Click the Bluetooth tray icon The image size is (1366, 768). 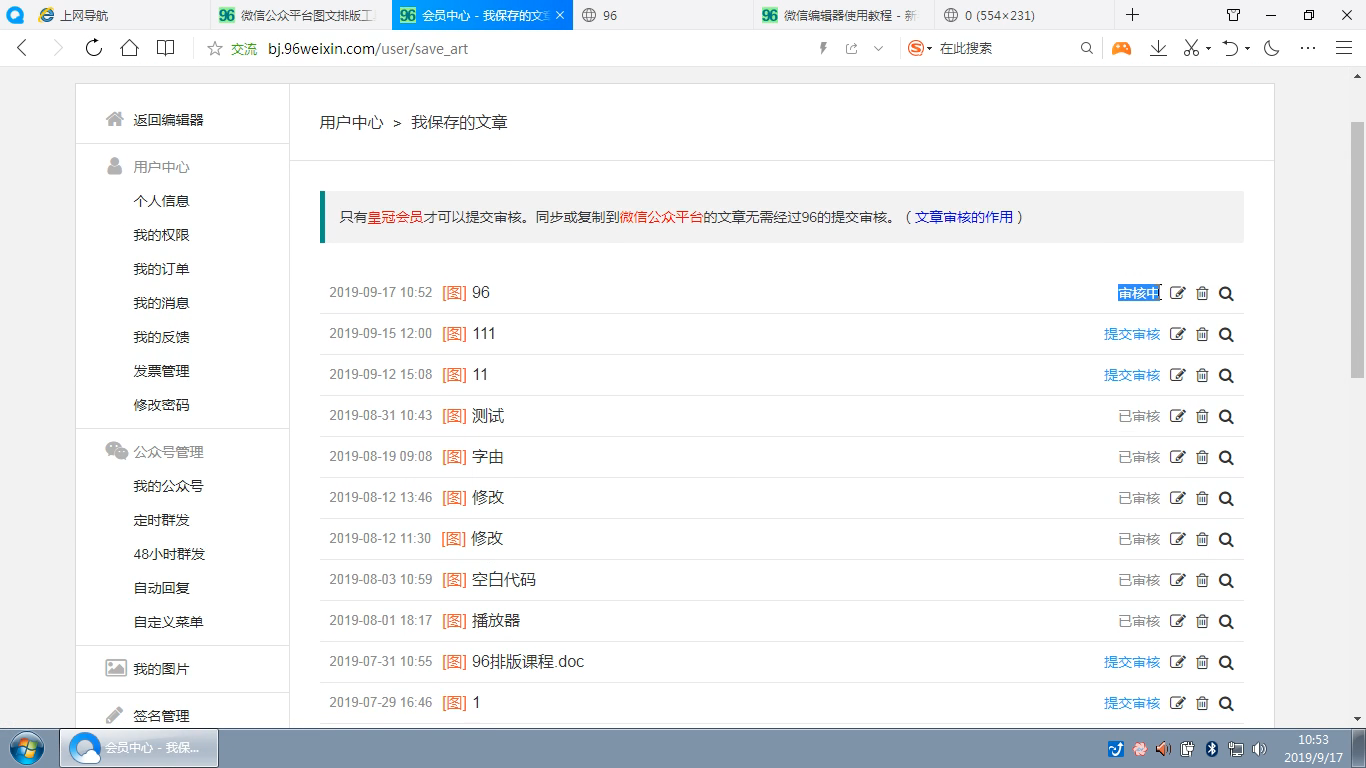click(1212, 748)
